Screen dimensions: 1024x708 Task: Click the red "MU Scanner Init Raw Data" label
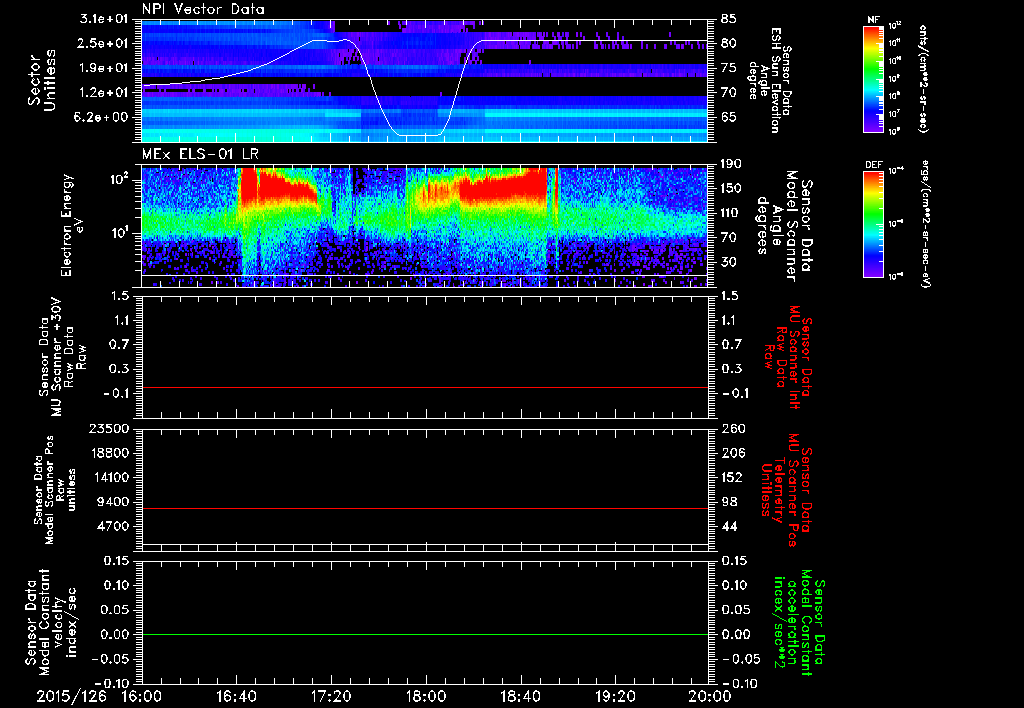click(x=788, y=357)
